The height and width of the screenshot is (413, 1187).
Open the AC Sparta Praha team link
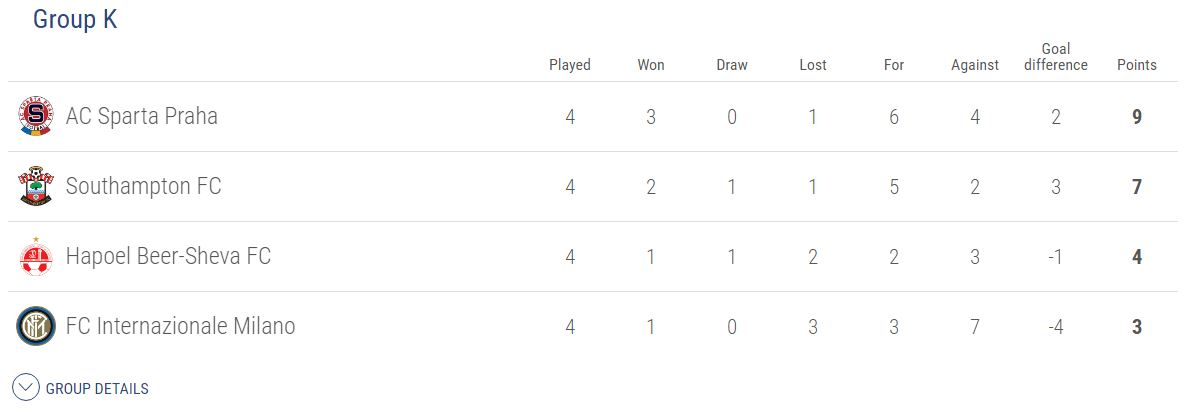click(x=142, y=117)
